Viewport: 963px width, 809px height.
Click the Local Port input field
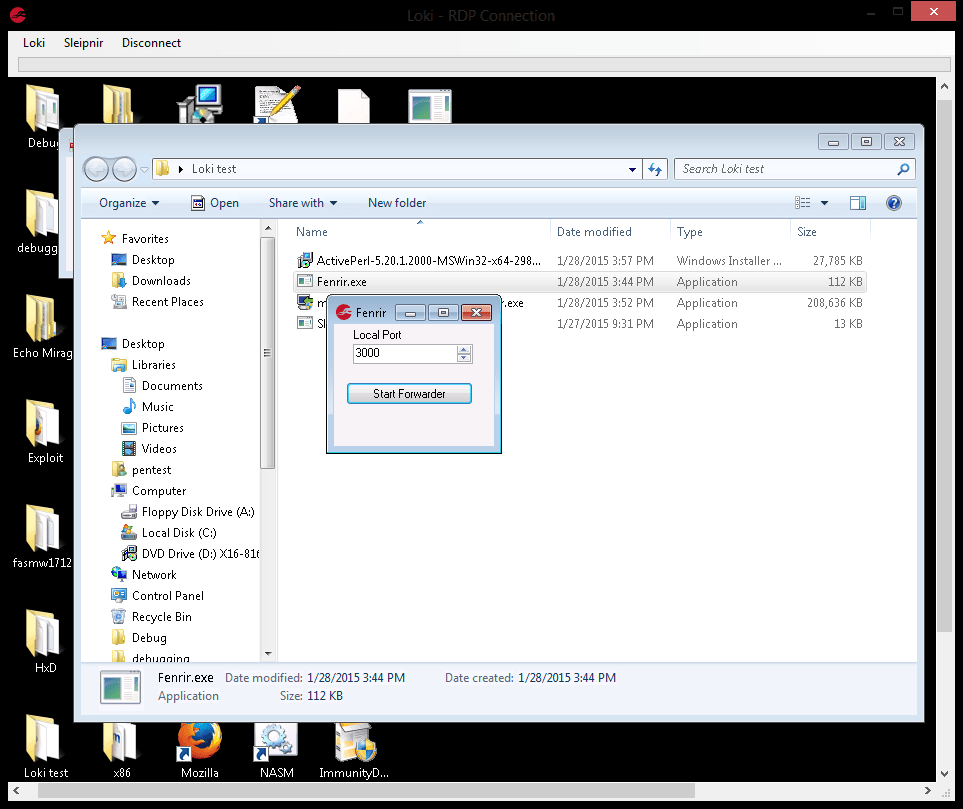(404, 353)
